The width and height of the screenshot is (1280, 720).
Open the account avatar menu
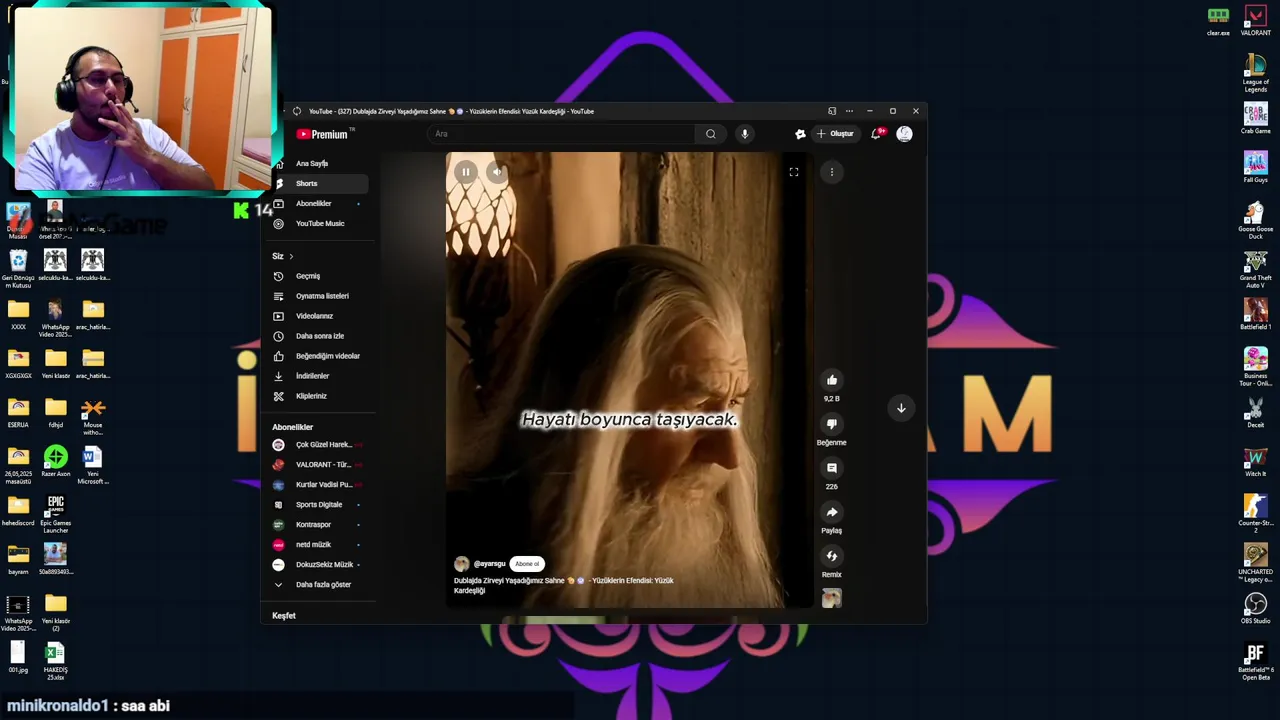coord(904,134)
